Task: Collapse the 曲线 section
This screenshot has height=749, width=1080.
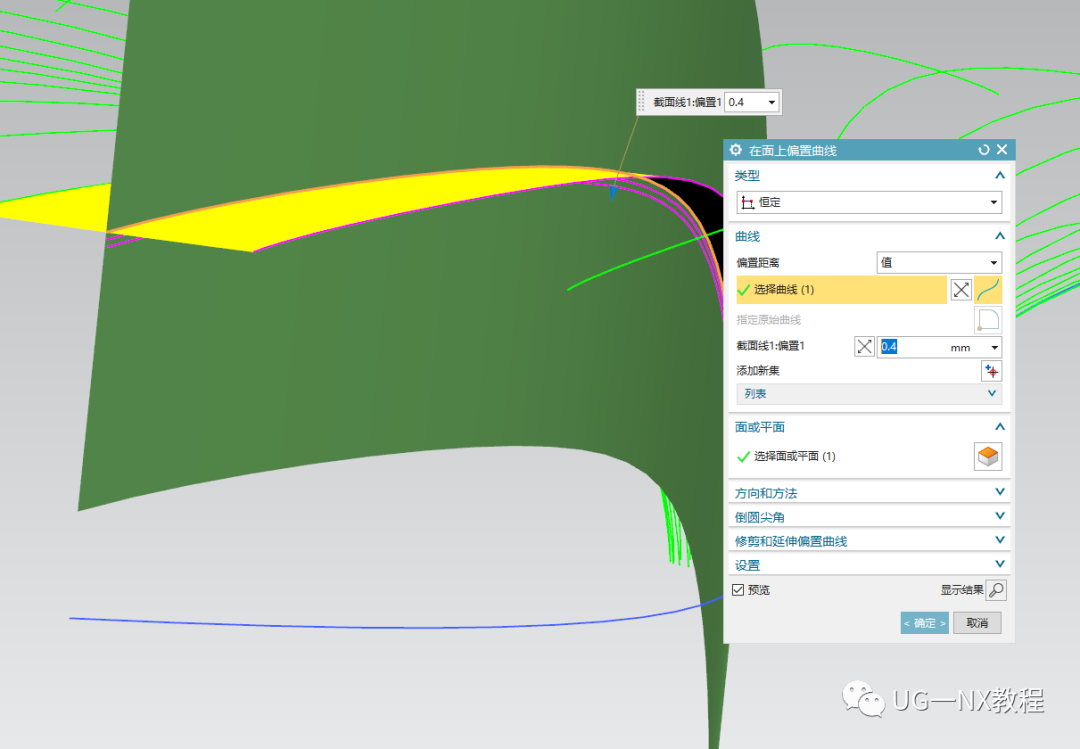Action: (999, 236)
